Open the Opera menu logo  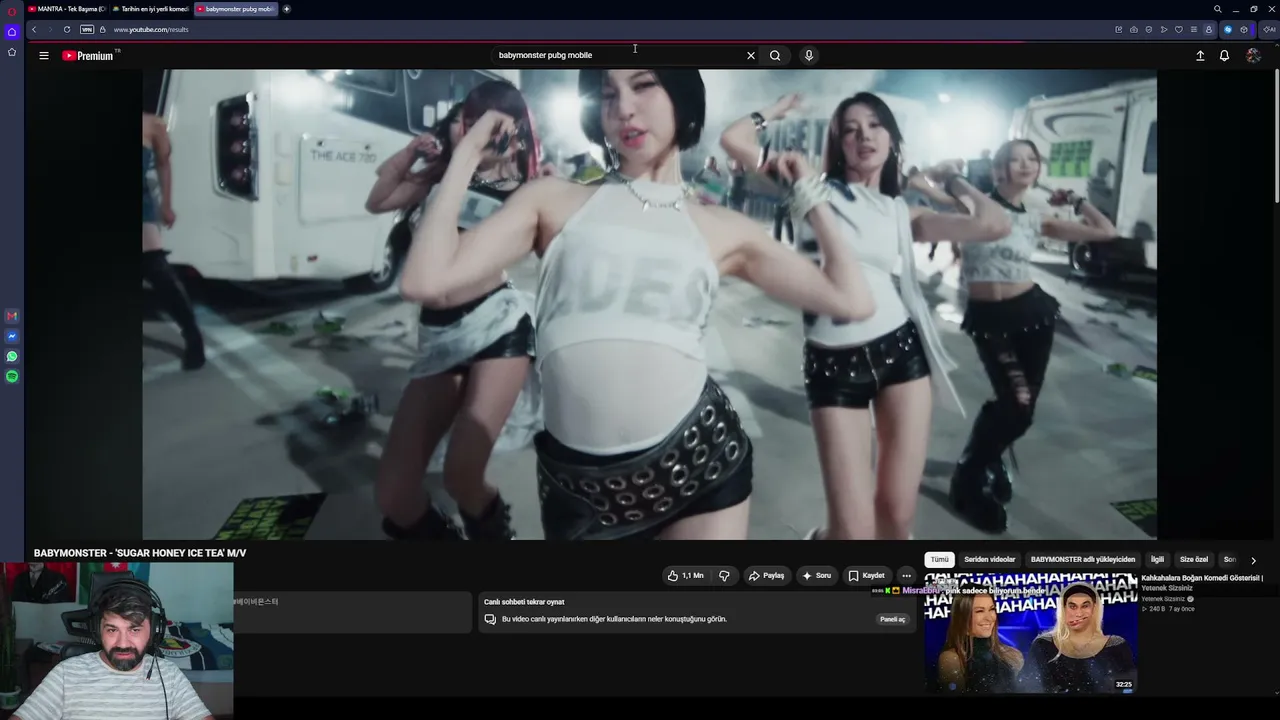click(x=12, y=12)
